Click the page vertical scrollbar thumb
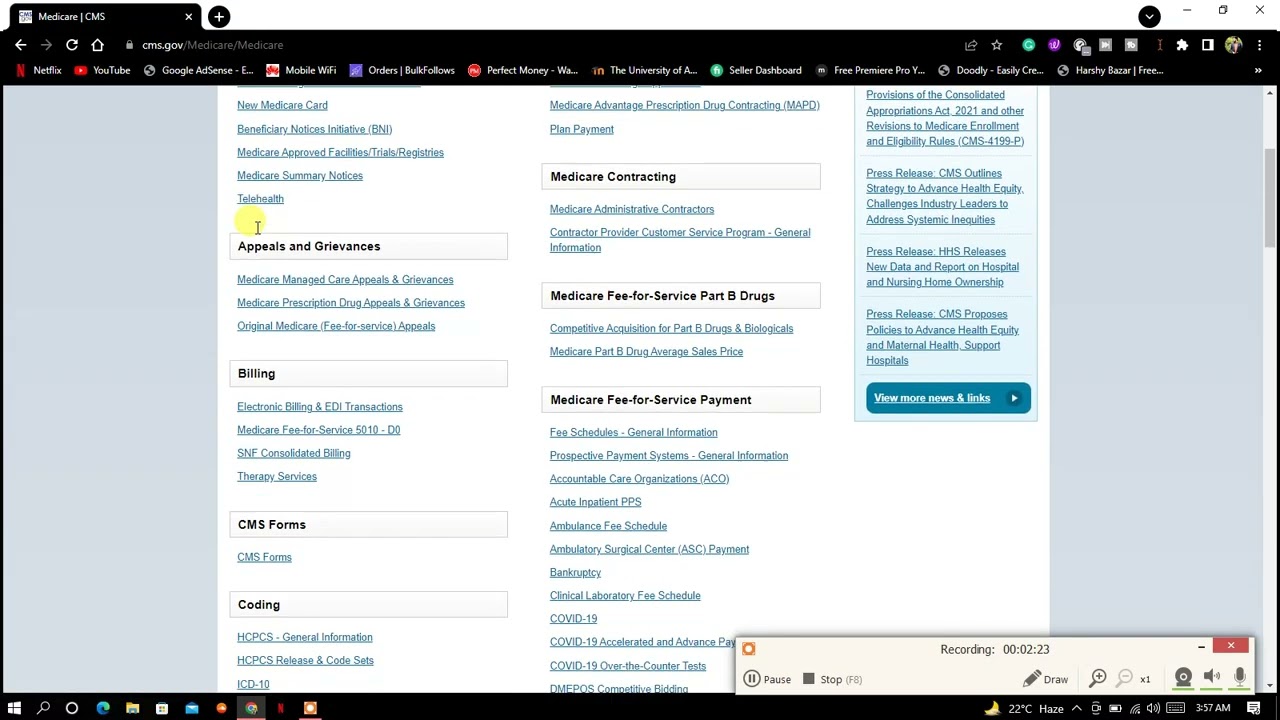This screenshot has height=720, width=1280. [1270, 200]
